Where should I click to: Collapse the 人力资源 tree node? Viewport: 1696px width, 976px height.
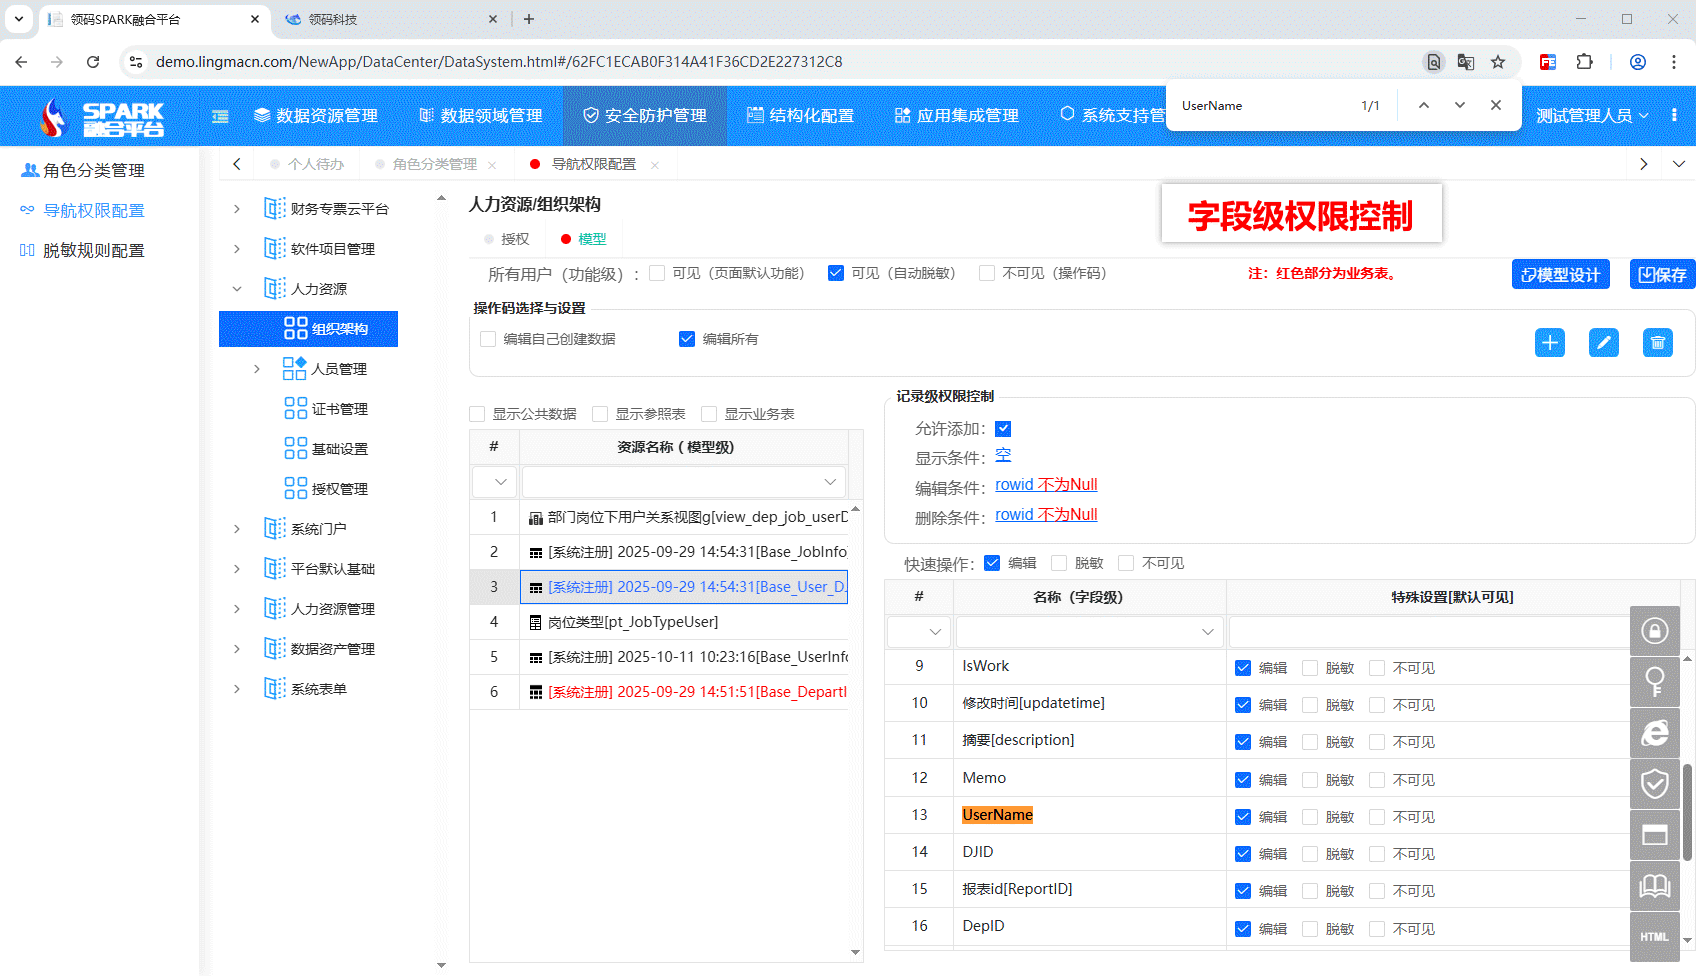click(x=236, y=288)
